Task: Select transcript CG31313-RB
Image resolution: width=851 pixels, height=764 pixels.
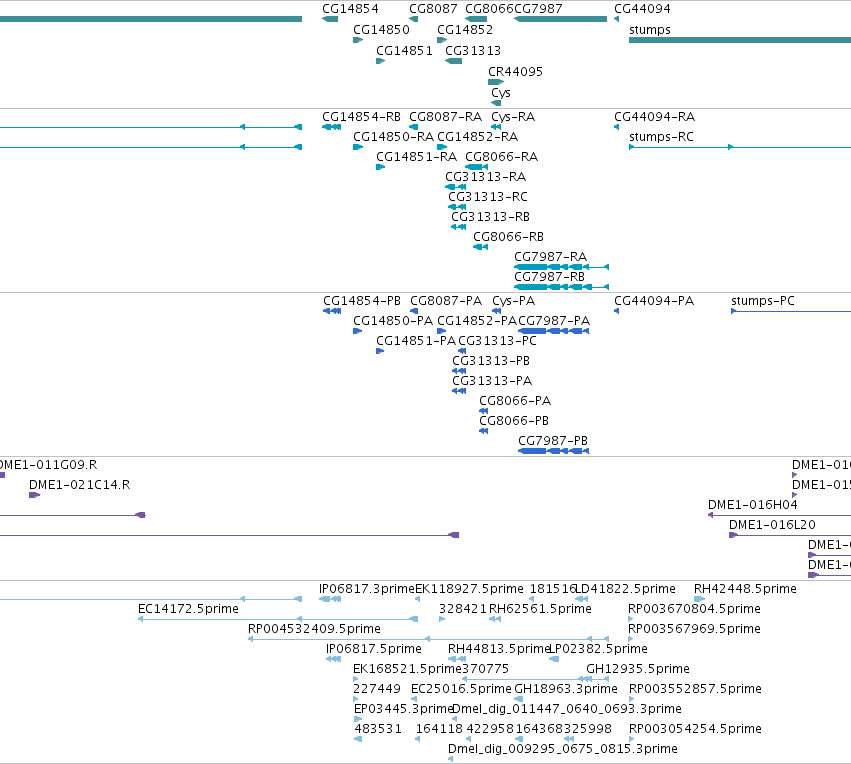Action: tap(490, 217)
